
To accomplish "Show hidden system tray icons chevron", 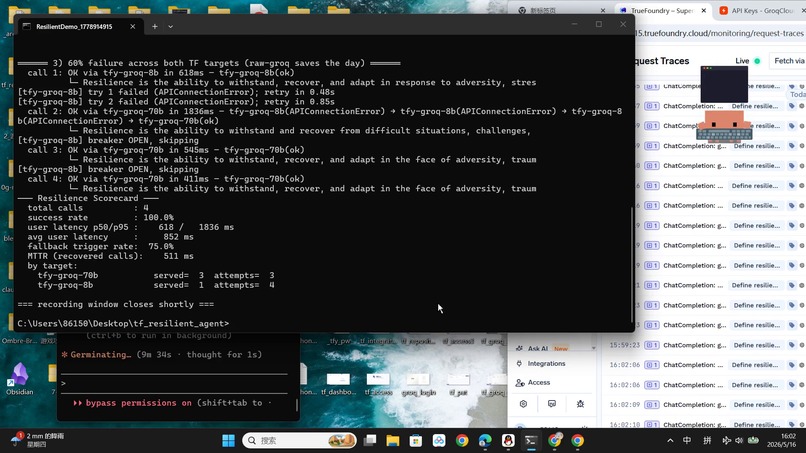I will 670,441.
